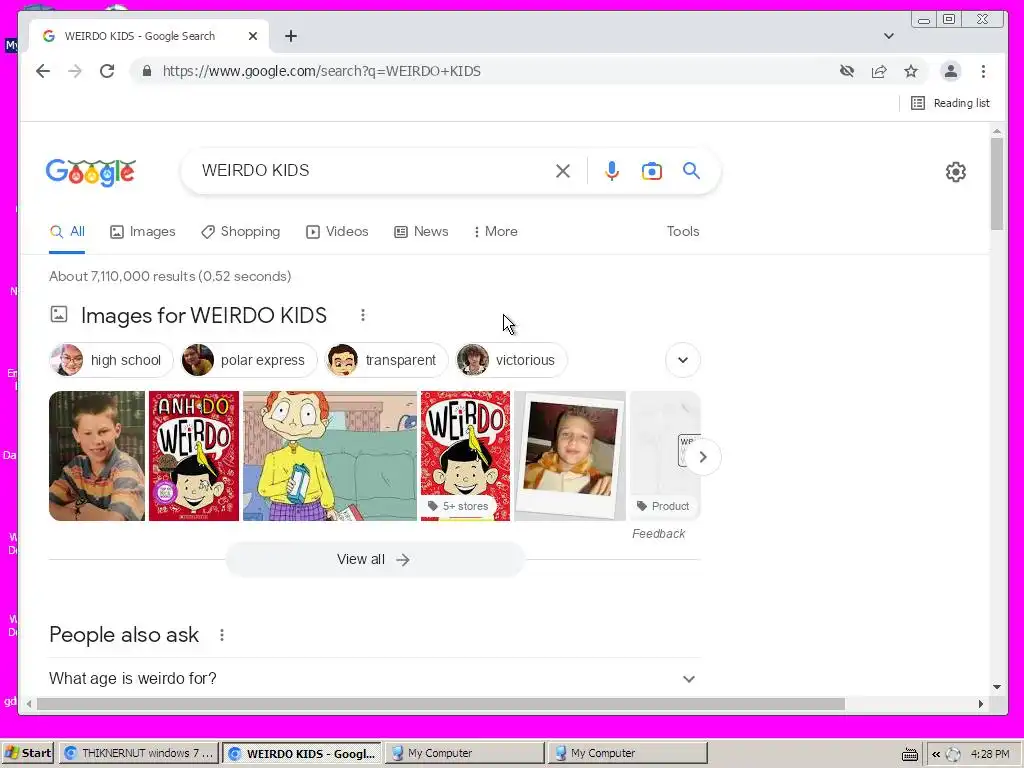Switch to THIKNERNUT windows 7 taskbar item
Image resolution: width=1024 pixels, height=768 pixels.
pos(139,753)
